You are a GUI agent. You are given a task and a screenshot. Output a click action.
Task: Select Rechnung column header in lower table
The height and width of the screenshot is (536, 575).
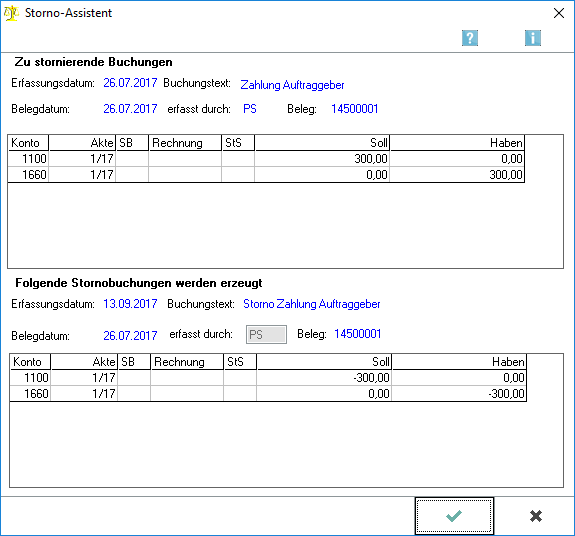coord(187,362)
